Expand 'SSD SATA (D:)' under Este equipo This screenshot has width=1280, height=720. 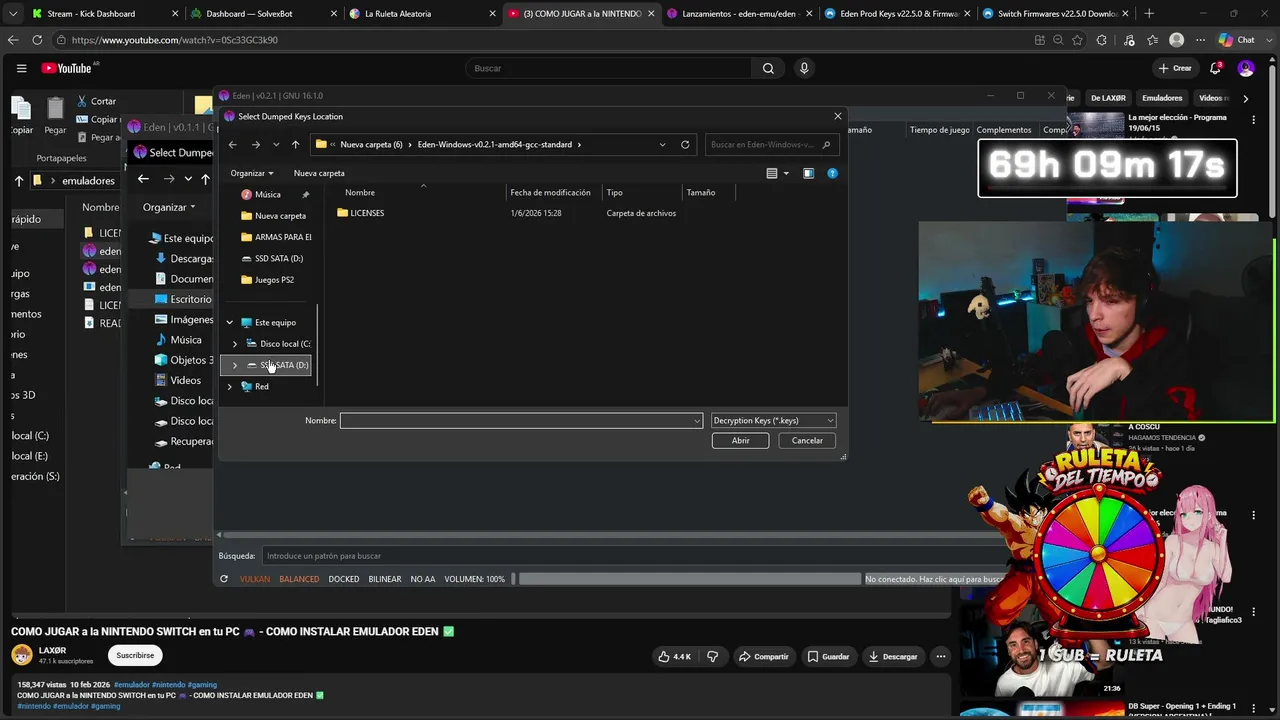[235, 365]
